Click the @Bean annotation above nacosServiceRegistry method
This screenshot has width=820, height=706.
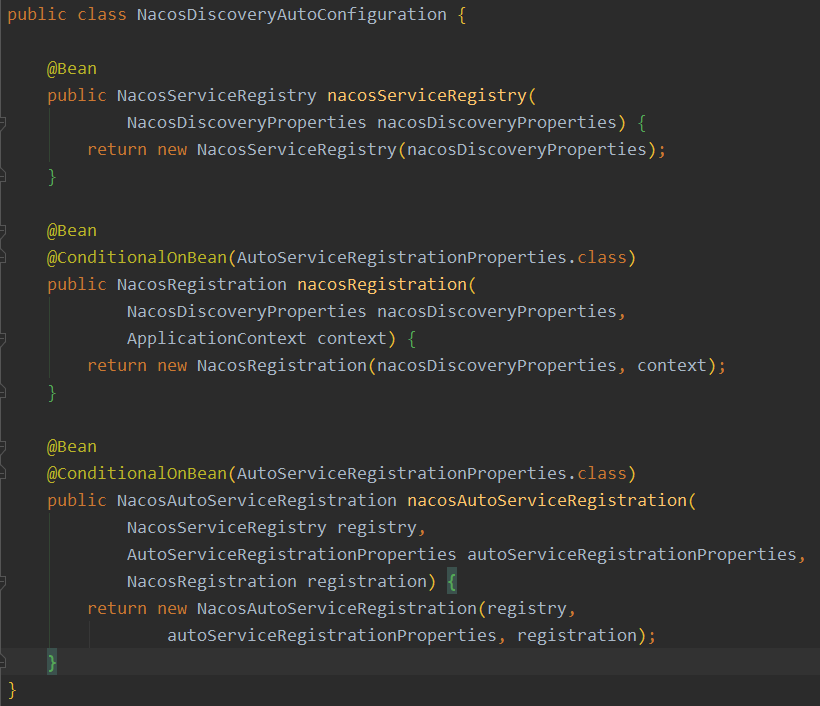pos(72,69)
